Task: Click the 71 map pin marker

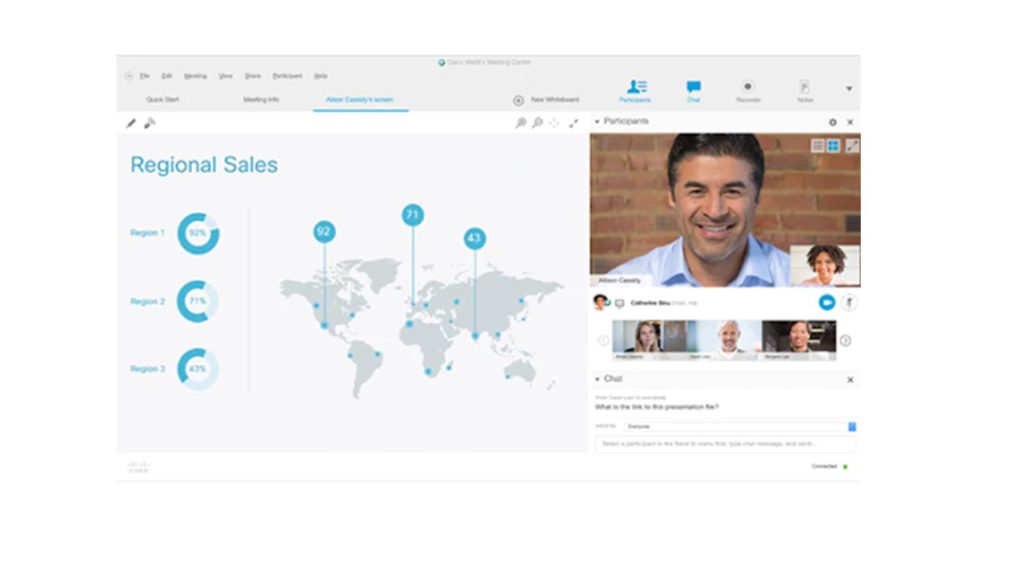Action: pos(412,215)
